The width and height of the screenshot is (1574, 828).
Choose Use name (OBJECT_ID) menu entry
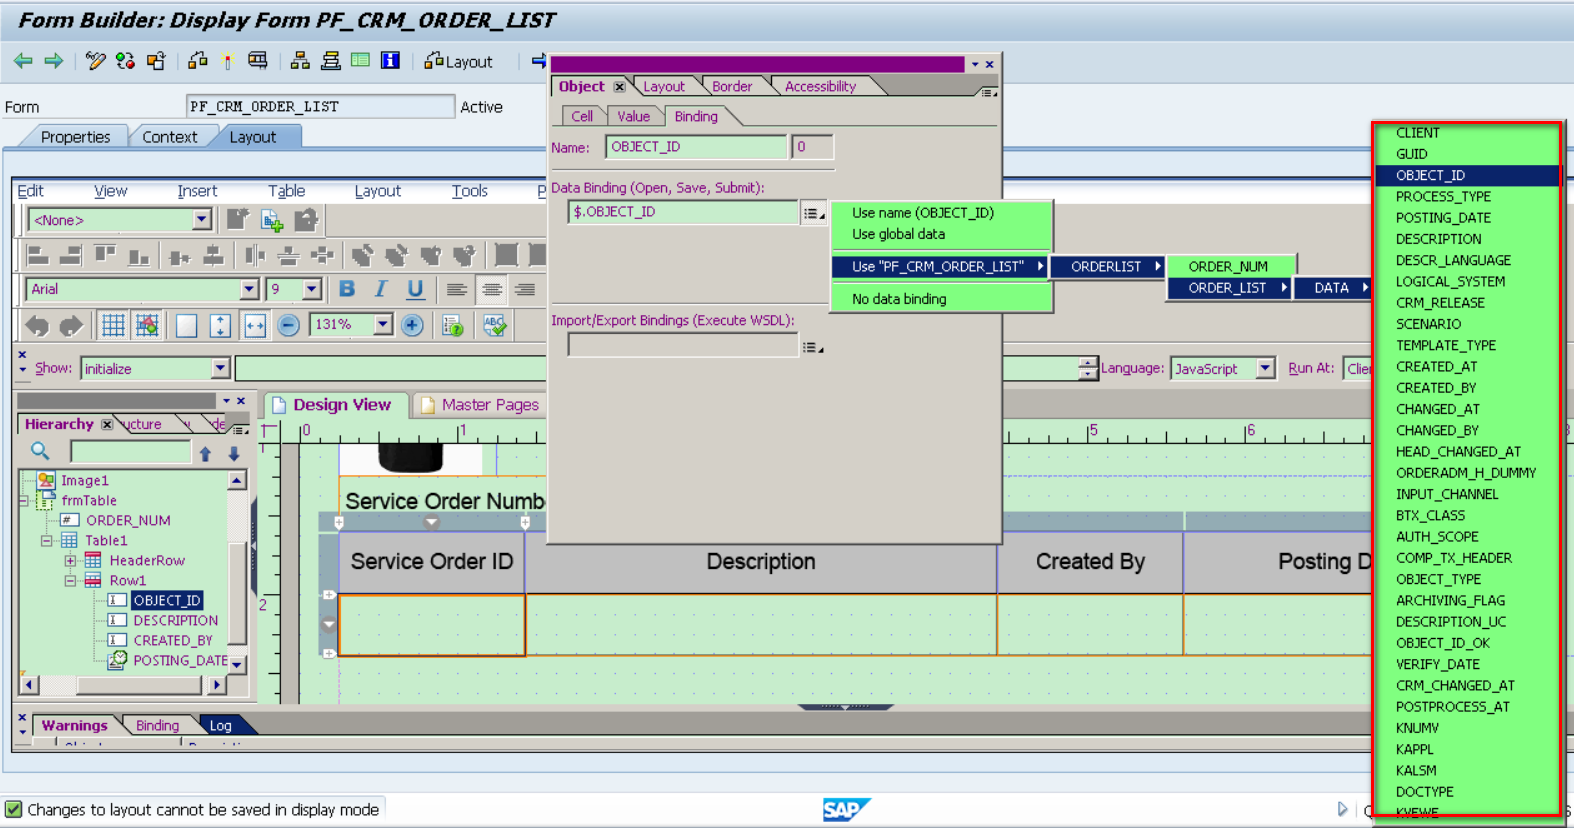[923, 213]
